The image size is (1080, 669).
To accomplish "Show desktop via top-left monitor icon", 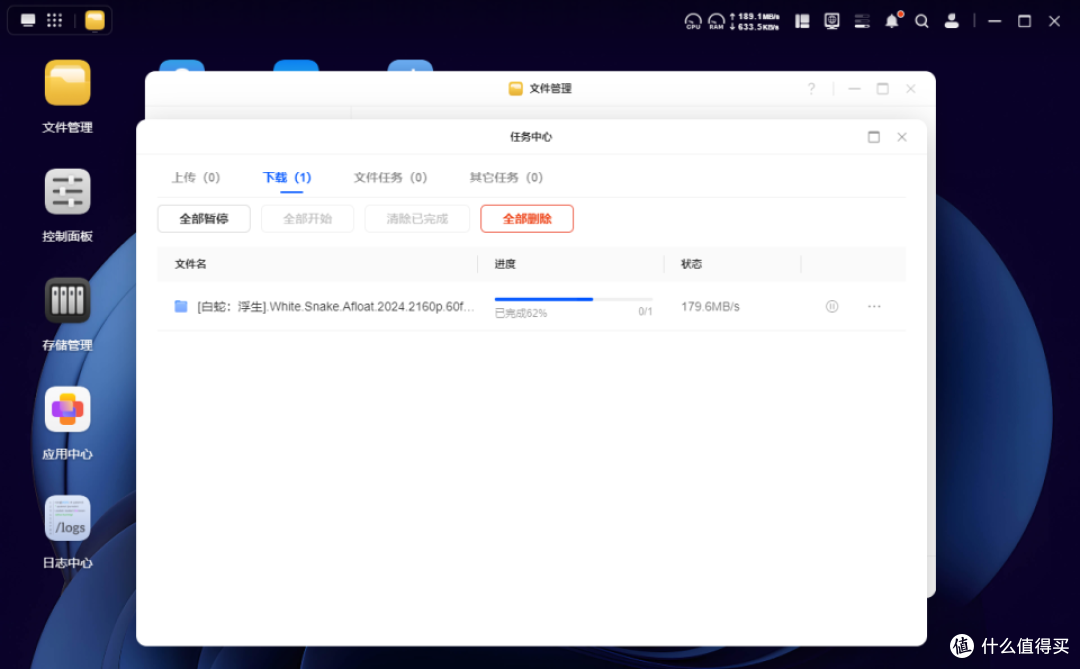I will tap(28, 20).
